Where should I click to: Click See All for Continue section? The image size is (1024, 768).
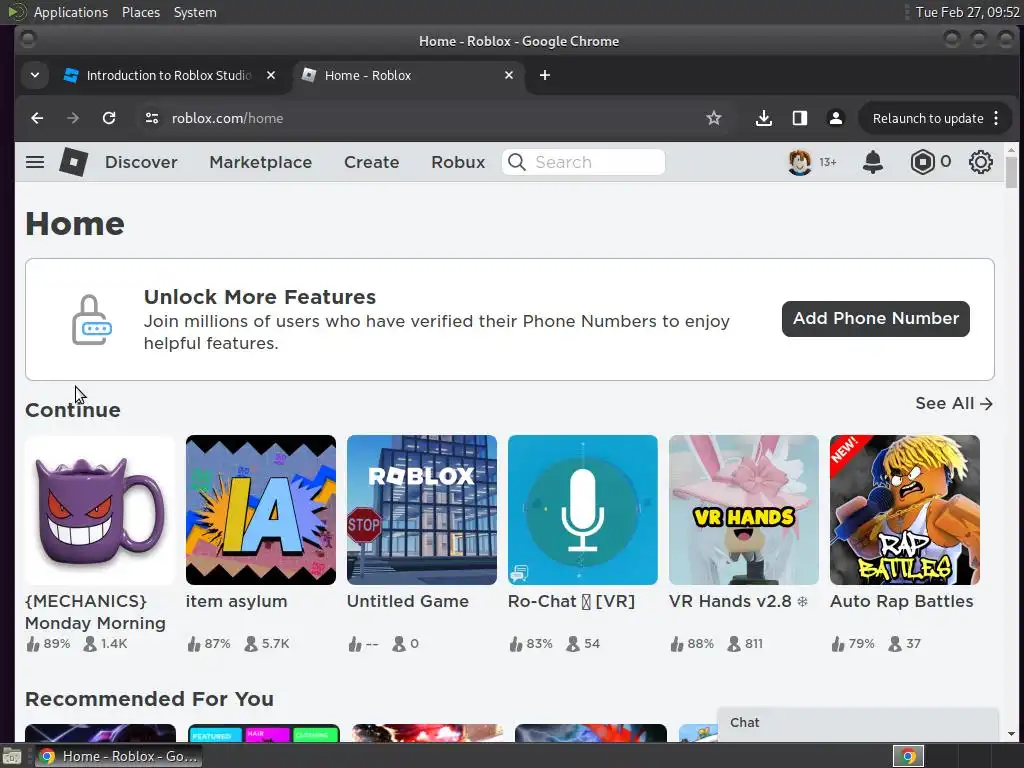tap(953, 404)
